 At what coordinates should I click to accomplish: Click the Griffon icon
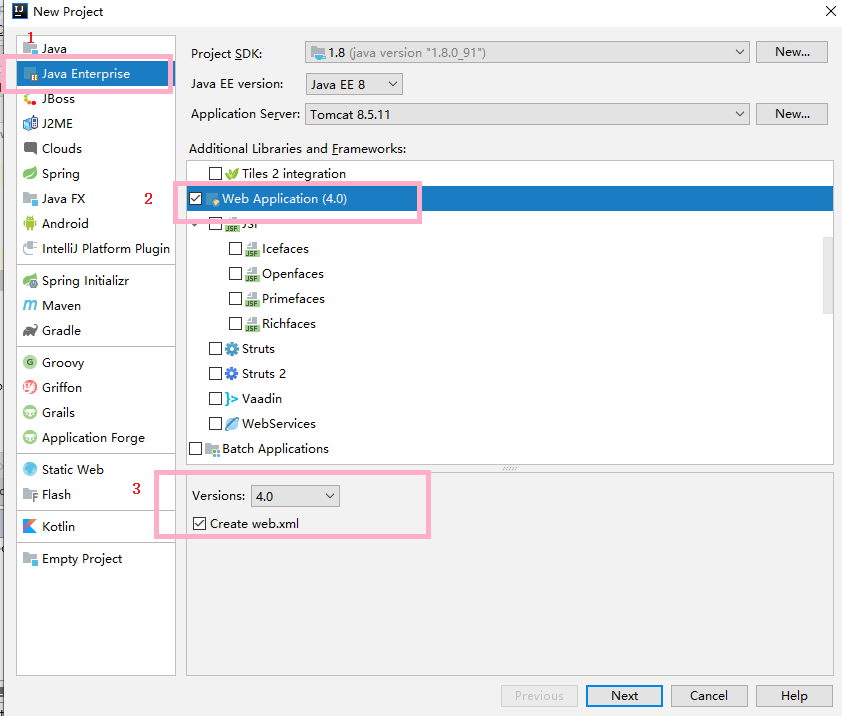(x=30, y=387)
